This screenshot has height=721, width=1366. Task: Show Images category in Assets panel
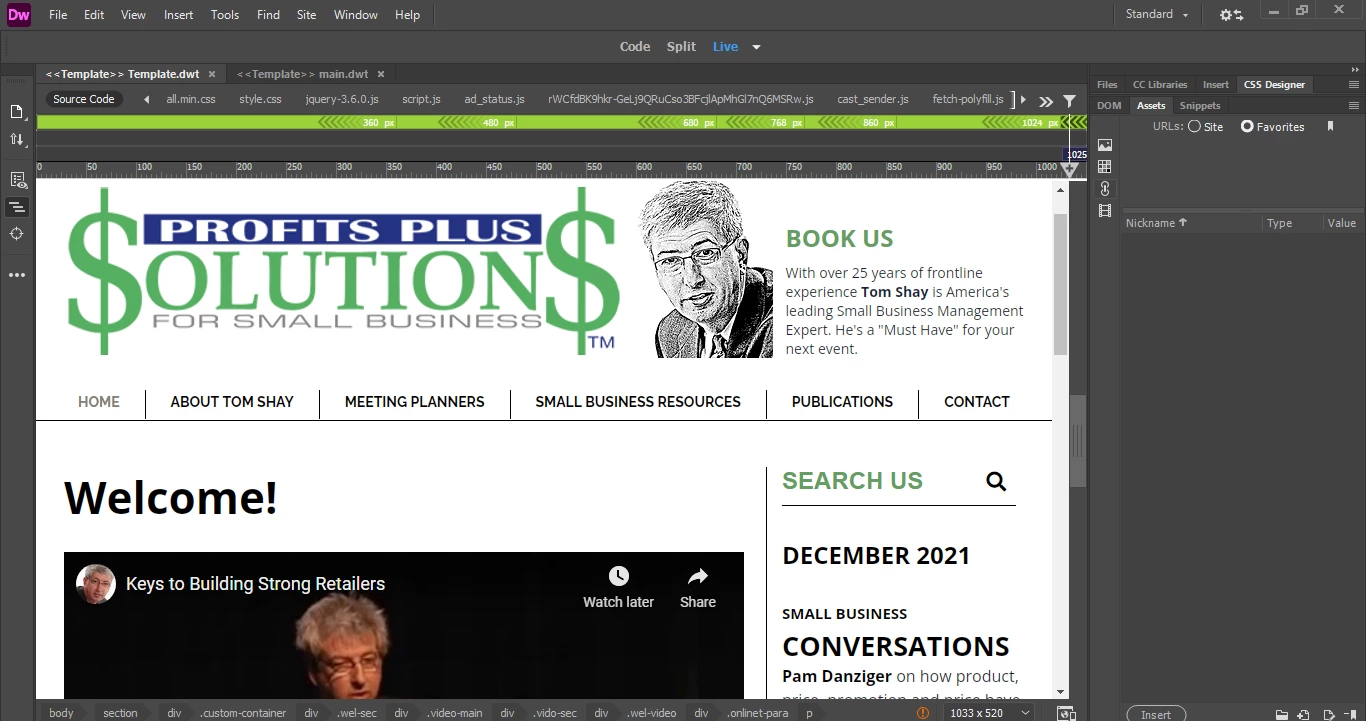click(x=1105, y=145)
